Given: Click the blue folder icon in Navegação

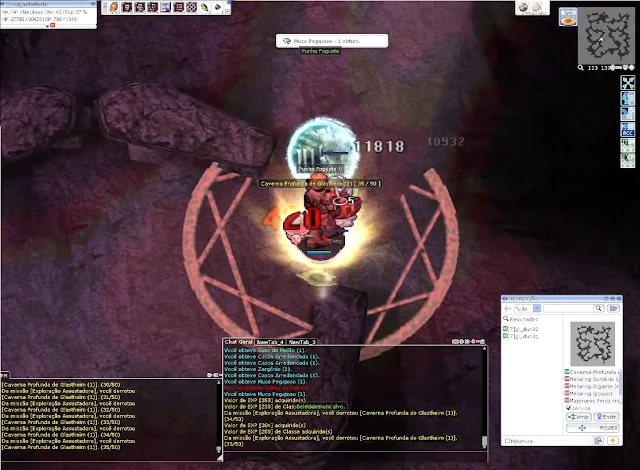Looking at the screenshot, I should coord(613,308).
